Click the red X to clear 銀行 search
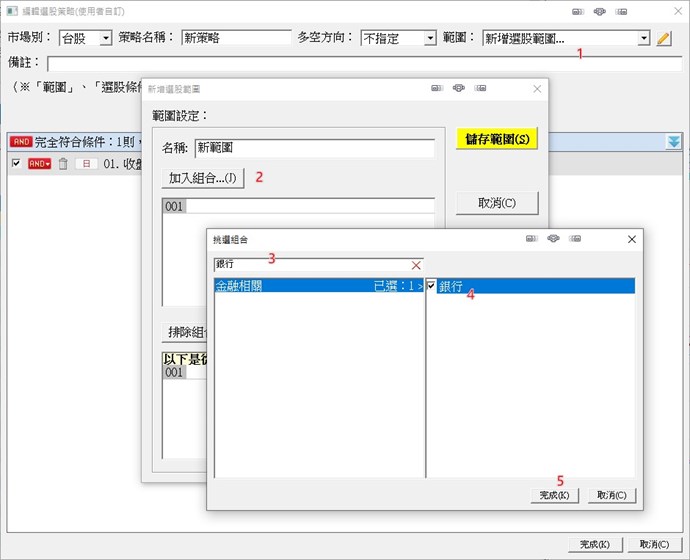 (416, 265)
